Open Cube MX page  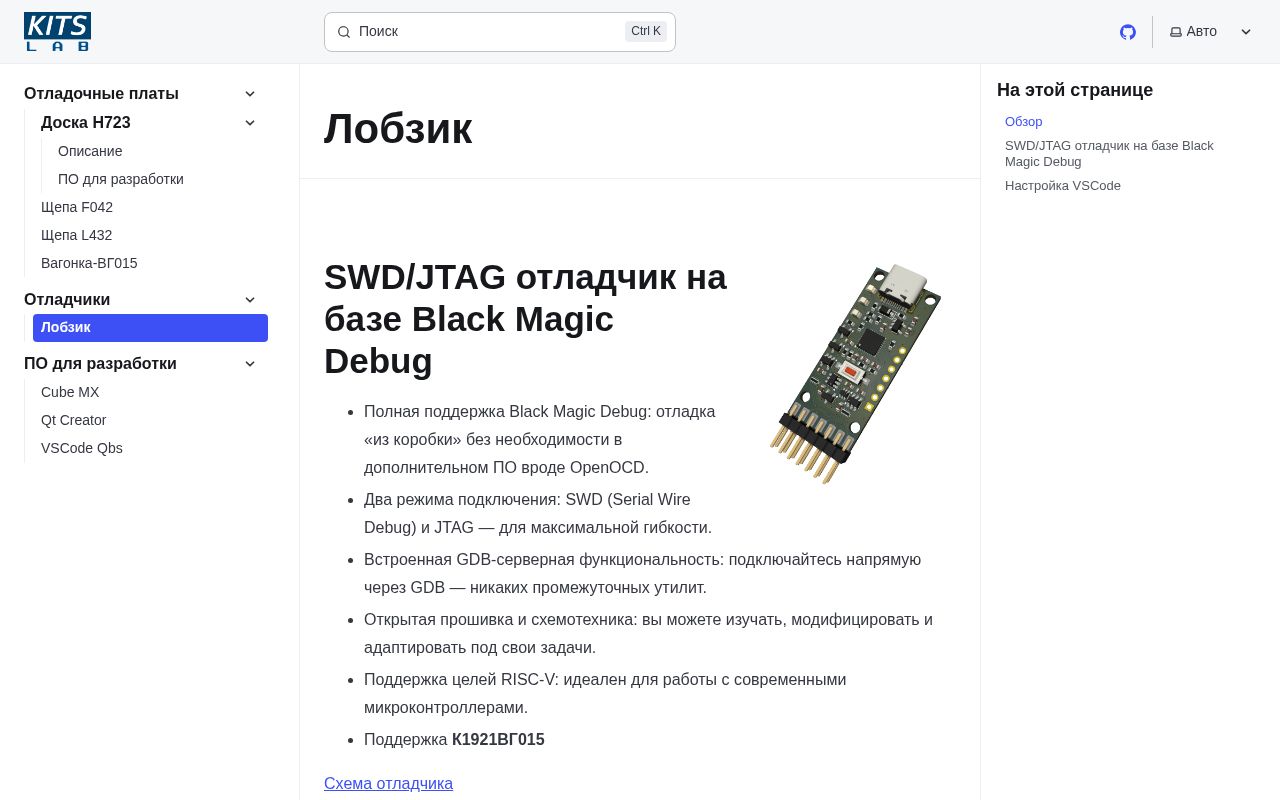[70, 392]
